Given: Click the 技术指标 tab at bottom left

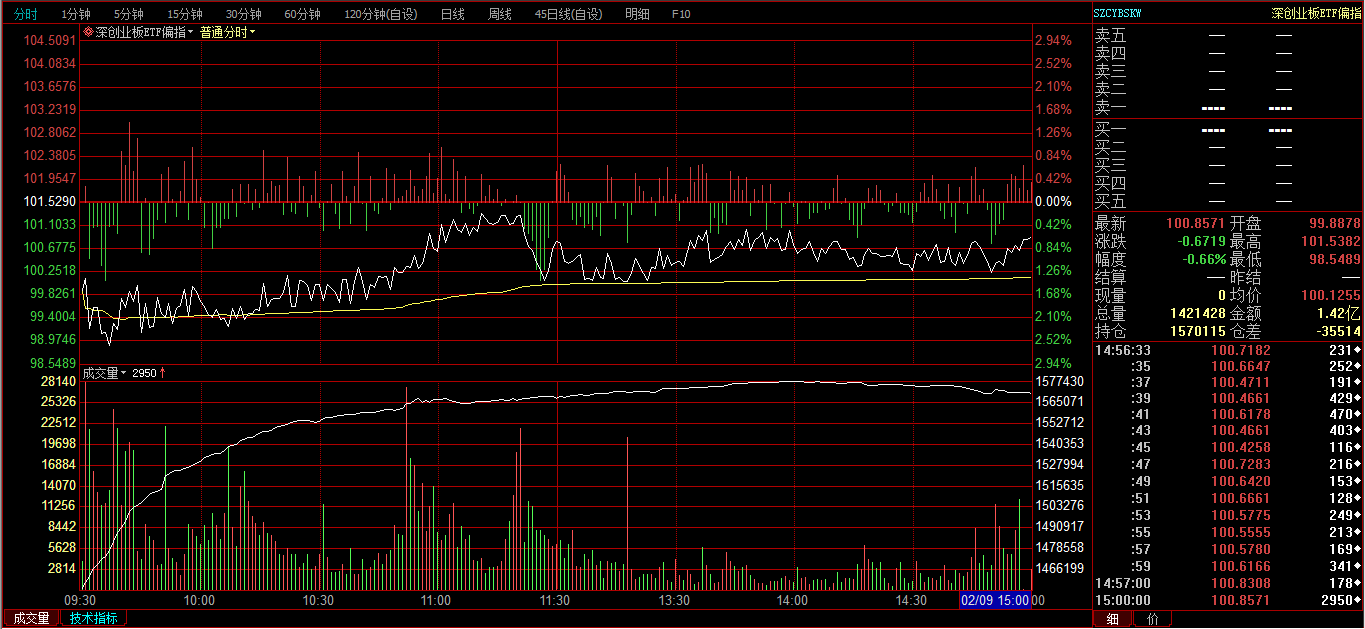Looking at the screenshot, I should tap(93, 618).
